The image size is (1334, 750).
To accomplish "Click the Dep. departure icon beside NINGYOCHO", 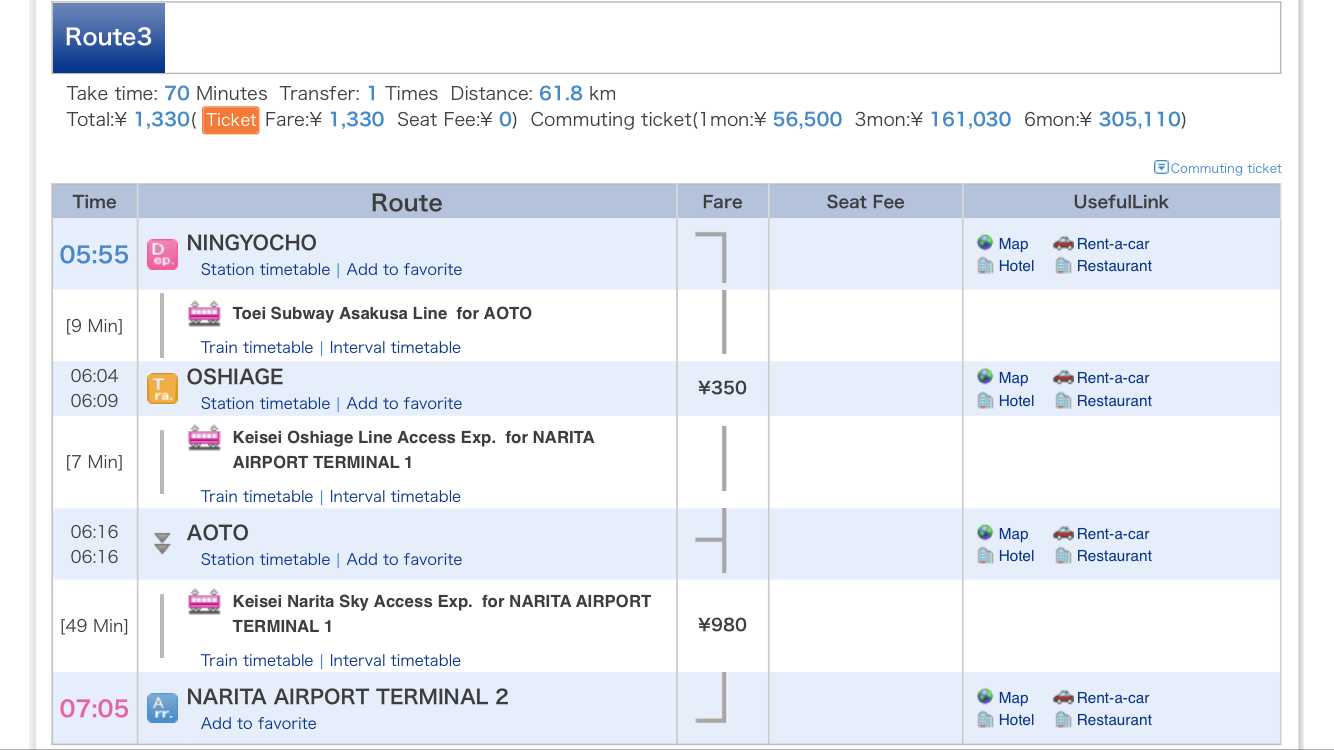I will pyautogui.click(x=162, y=254).
